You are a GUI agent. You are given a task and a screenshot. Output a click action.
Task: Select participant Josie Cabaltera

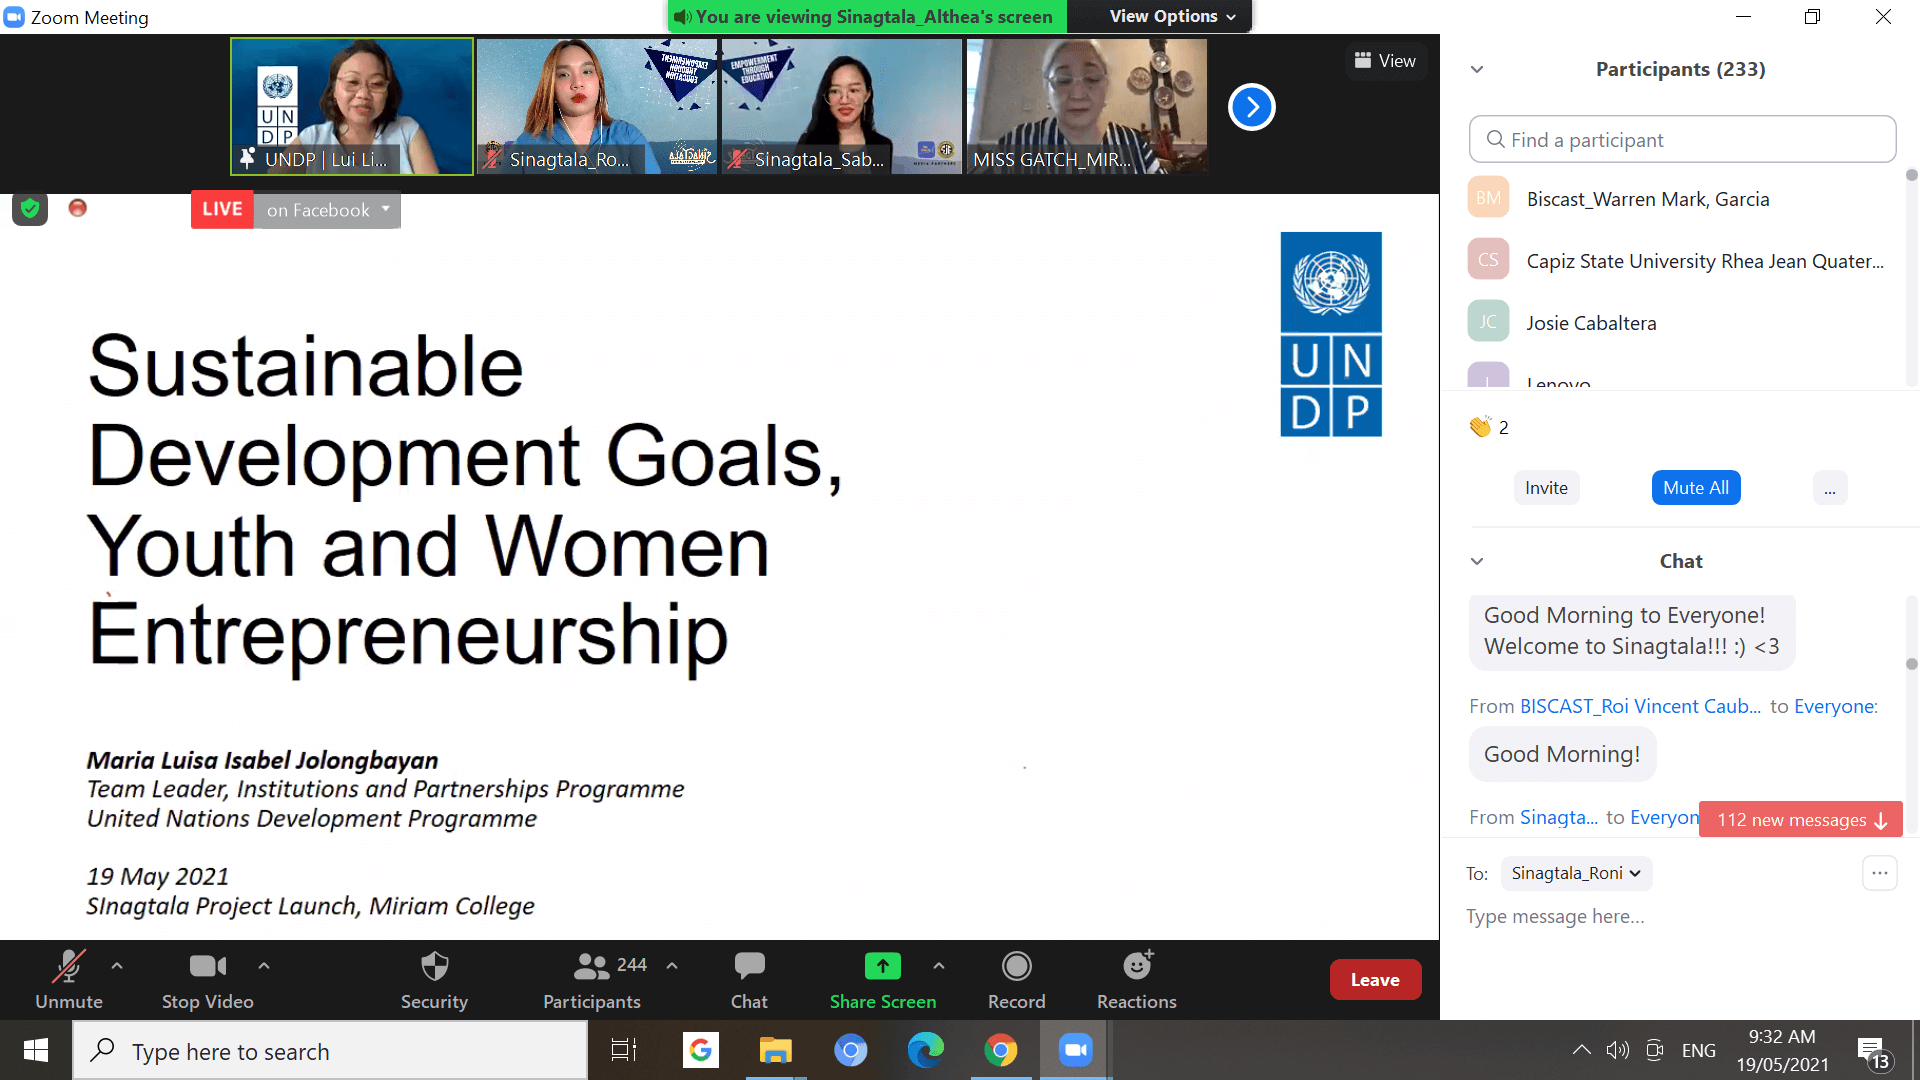[1682, 323]
